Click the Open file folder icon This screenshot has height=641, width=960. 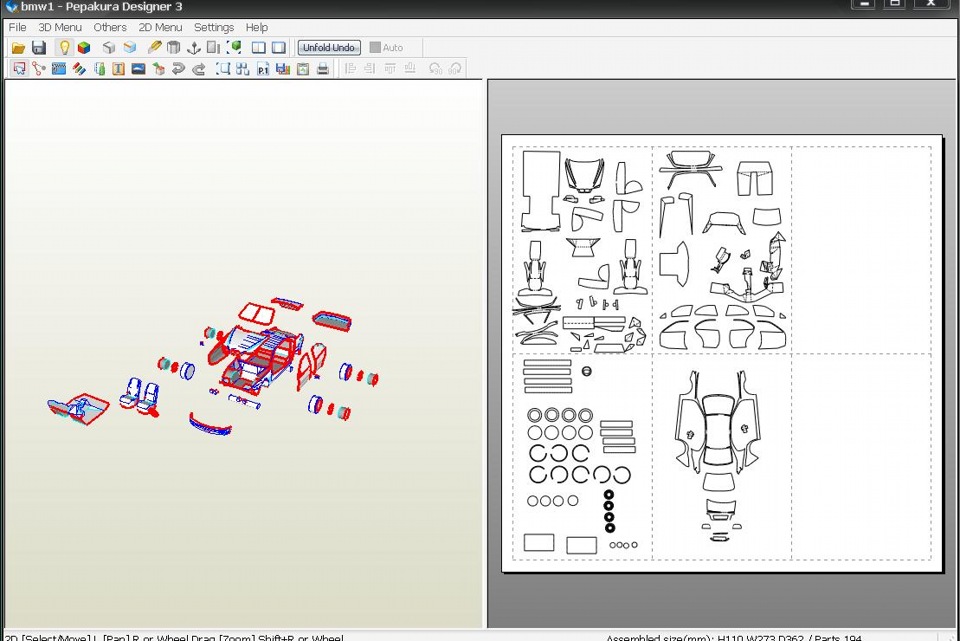click(x=18, y=48)
